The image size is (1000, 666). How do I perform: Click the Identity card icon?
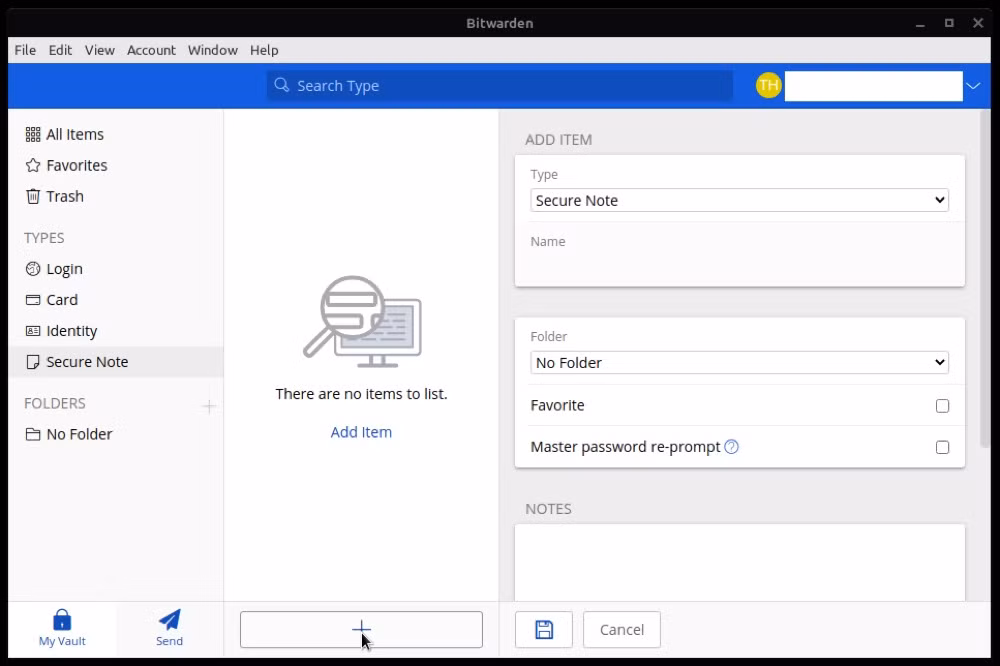[x=33, y=331]
